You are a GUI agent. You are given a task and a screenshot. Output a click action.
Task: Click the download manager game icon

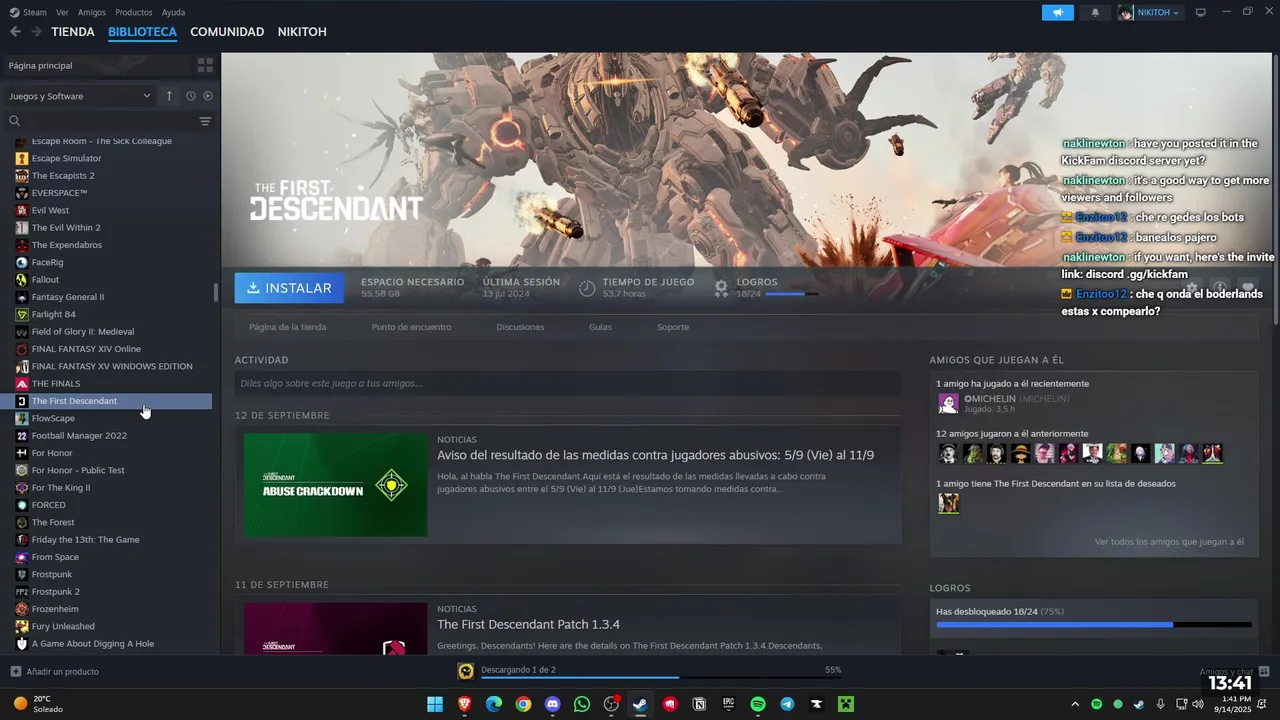tap(466, 671)
